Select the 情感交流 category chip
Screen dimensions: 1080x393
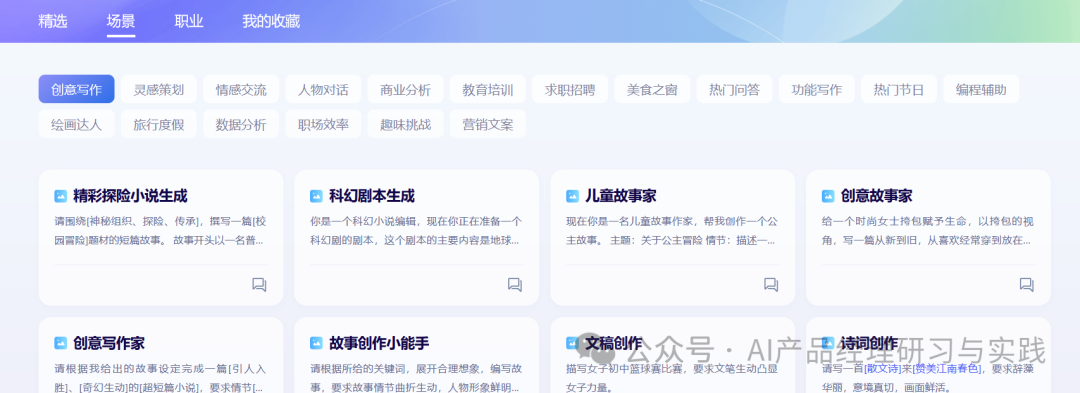click(x=241, y=89)
